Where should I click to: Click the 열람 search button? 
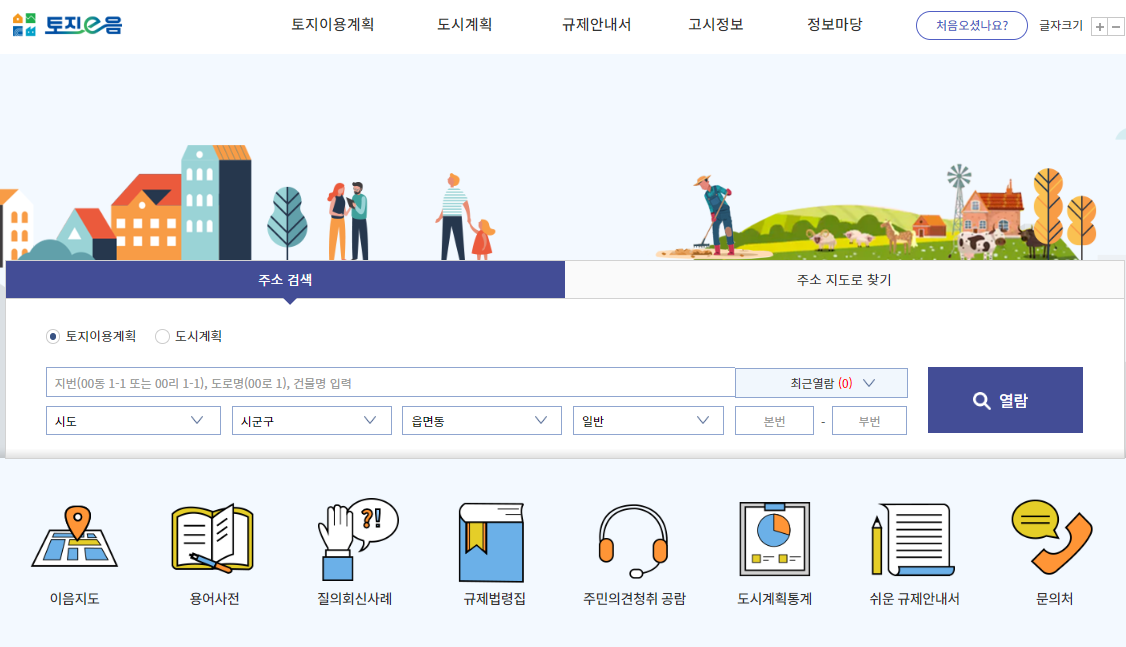click(x=1004, y=399)
